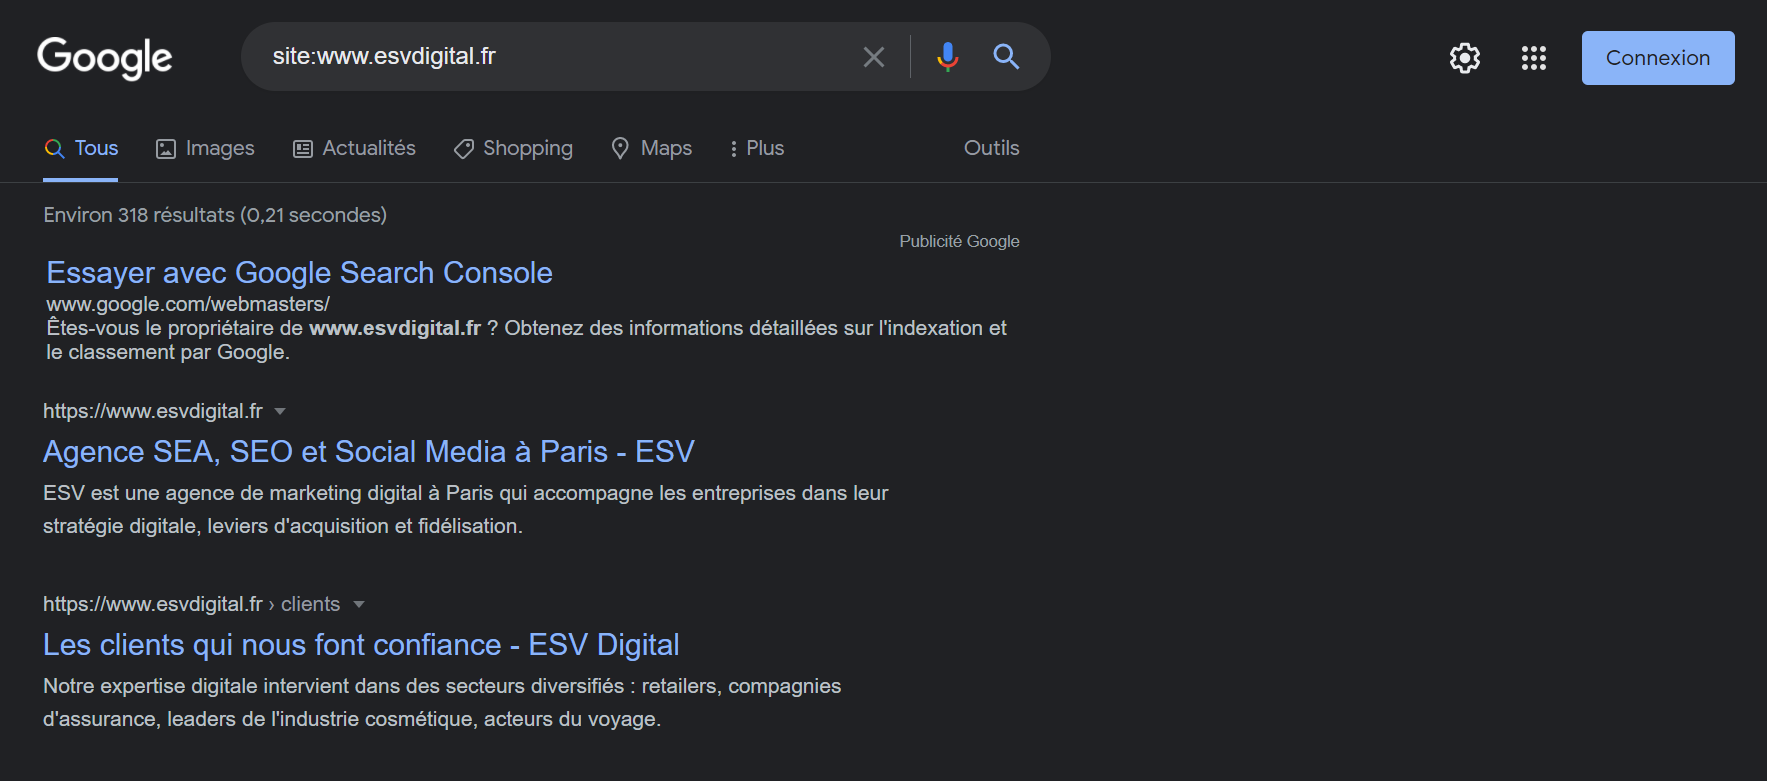1767x781 pixels.
Task: Select the Tous tab
Action: (81, 148)
